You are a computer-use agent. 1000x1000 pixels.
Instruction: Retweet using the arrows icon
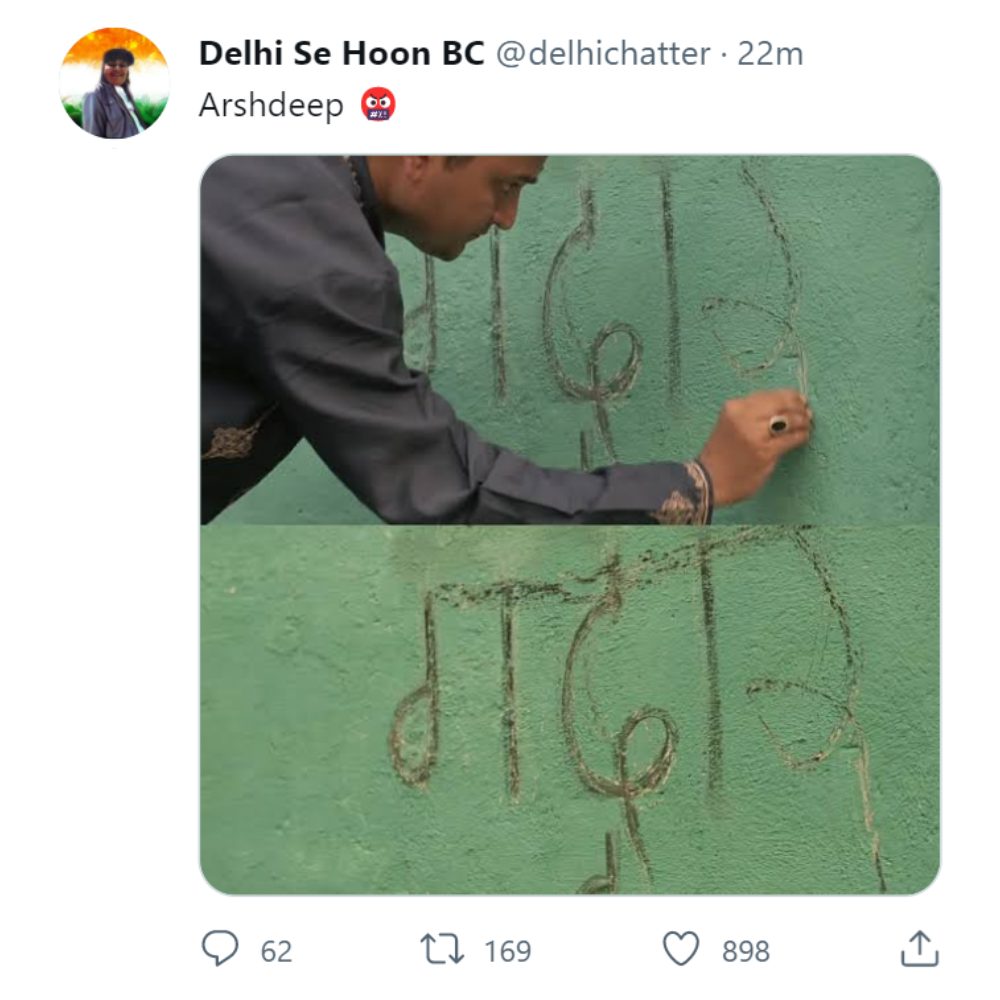[442, 949]
